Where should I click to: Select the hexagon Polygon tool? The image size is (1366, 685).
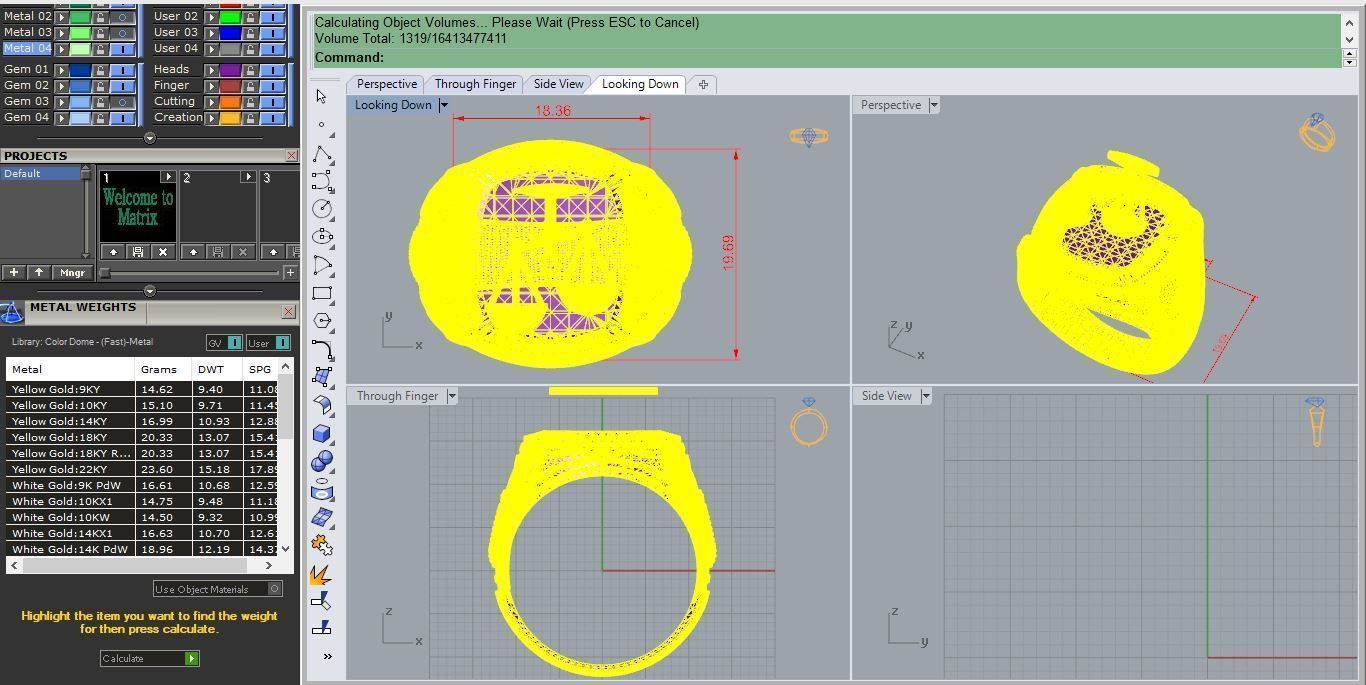click(322, 321)
